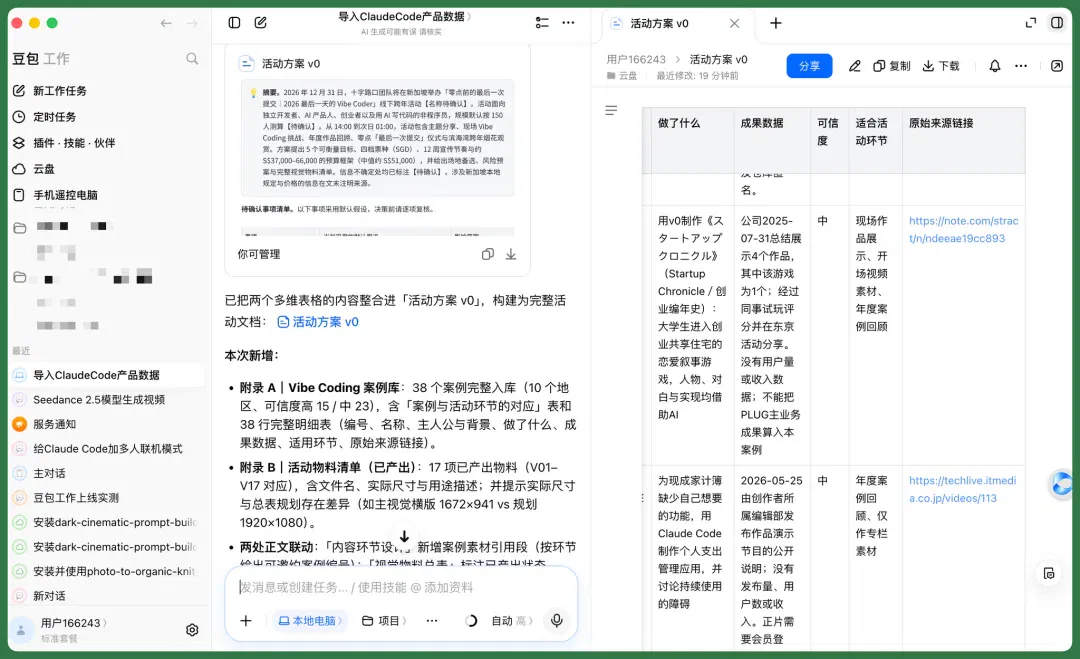Click the message input field
The image size is (1080, 659).
pyautogui.click(x=401, y=587)
